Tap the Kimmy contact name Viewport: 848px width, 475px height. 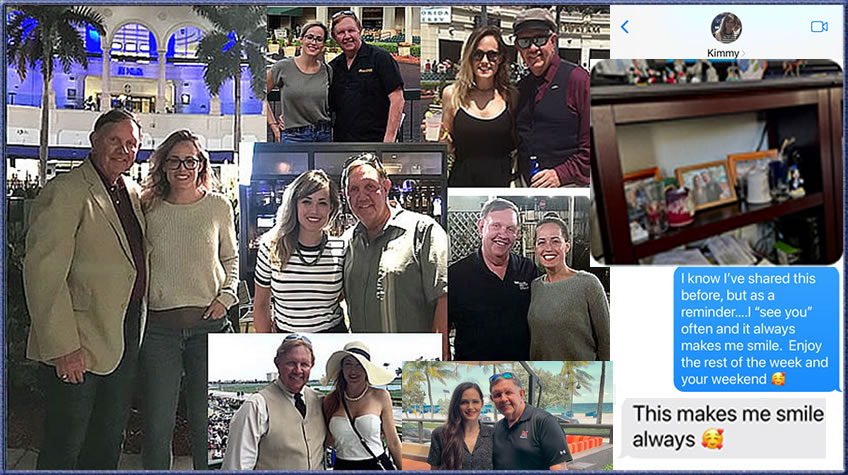point(723,53)
